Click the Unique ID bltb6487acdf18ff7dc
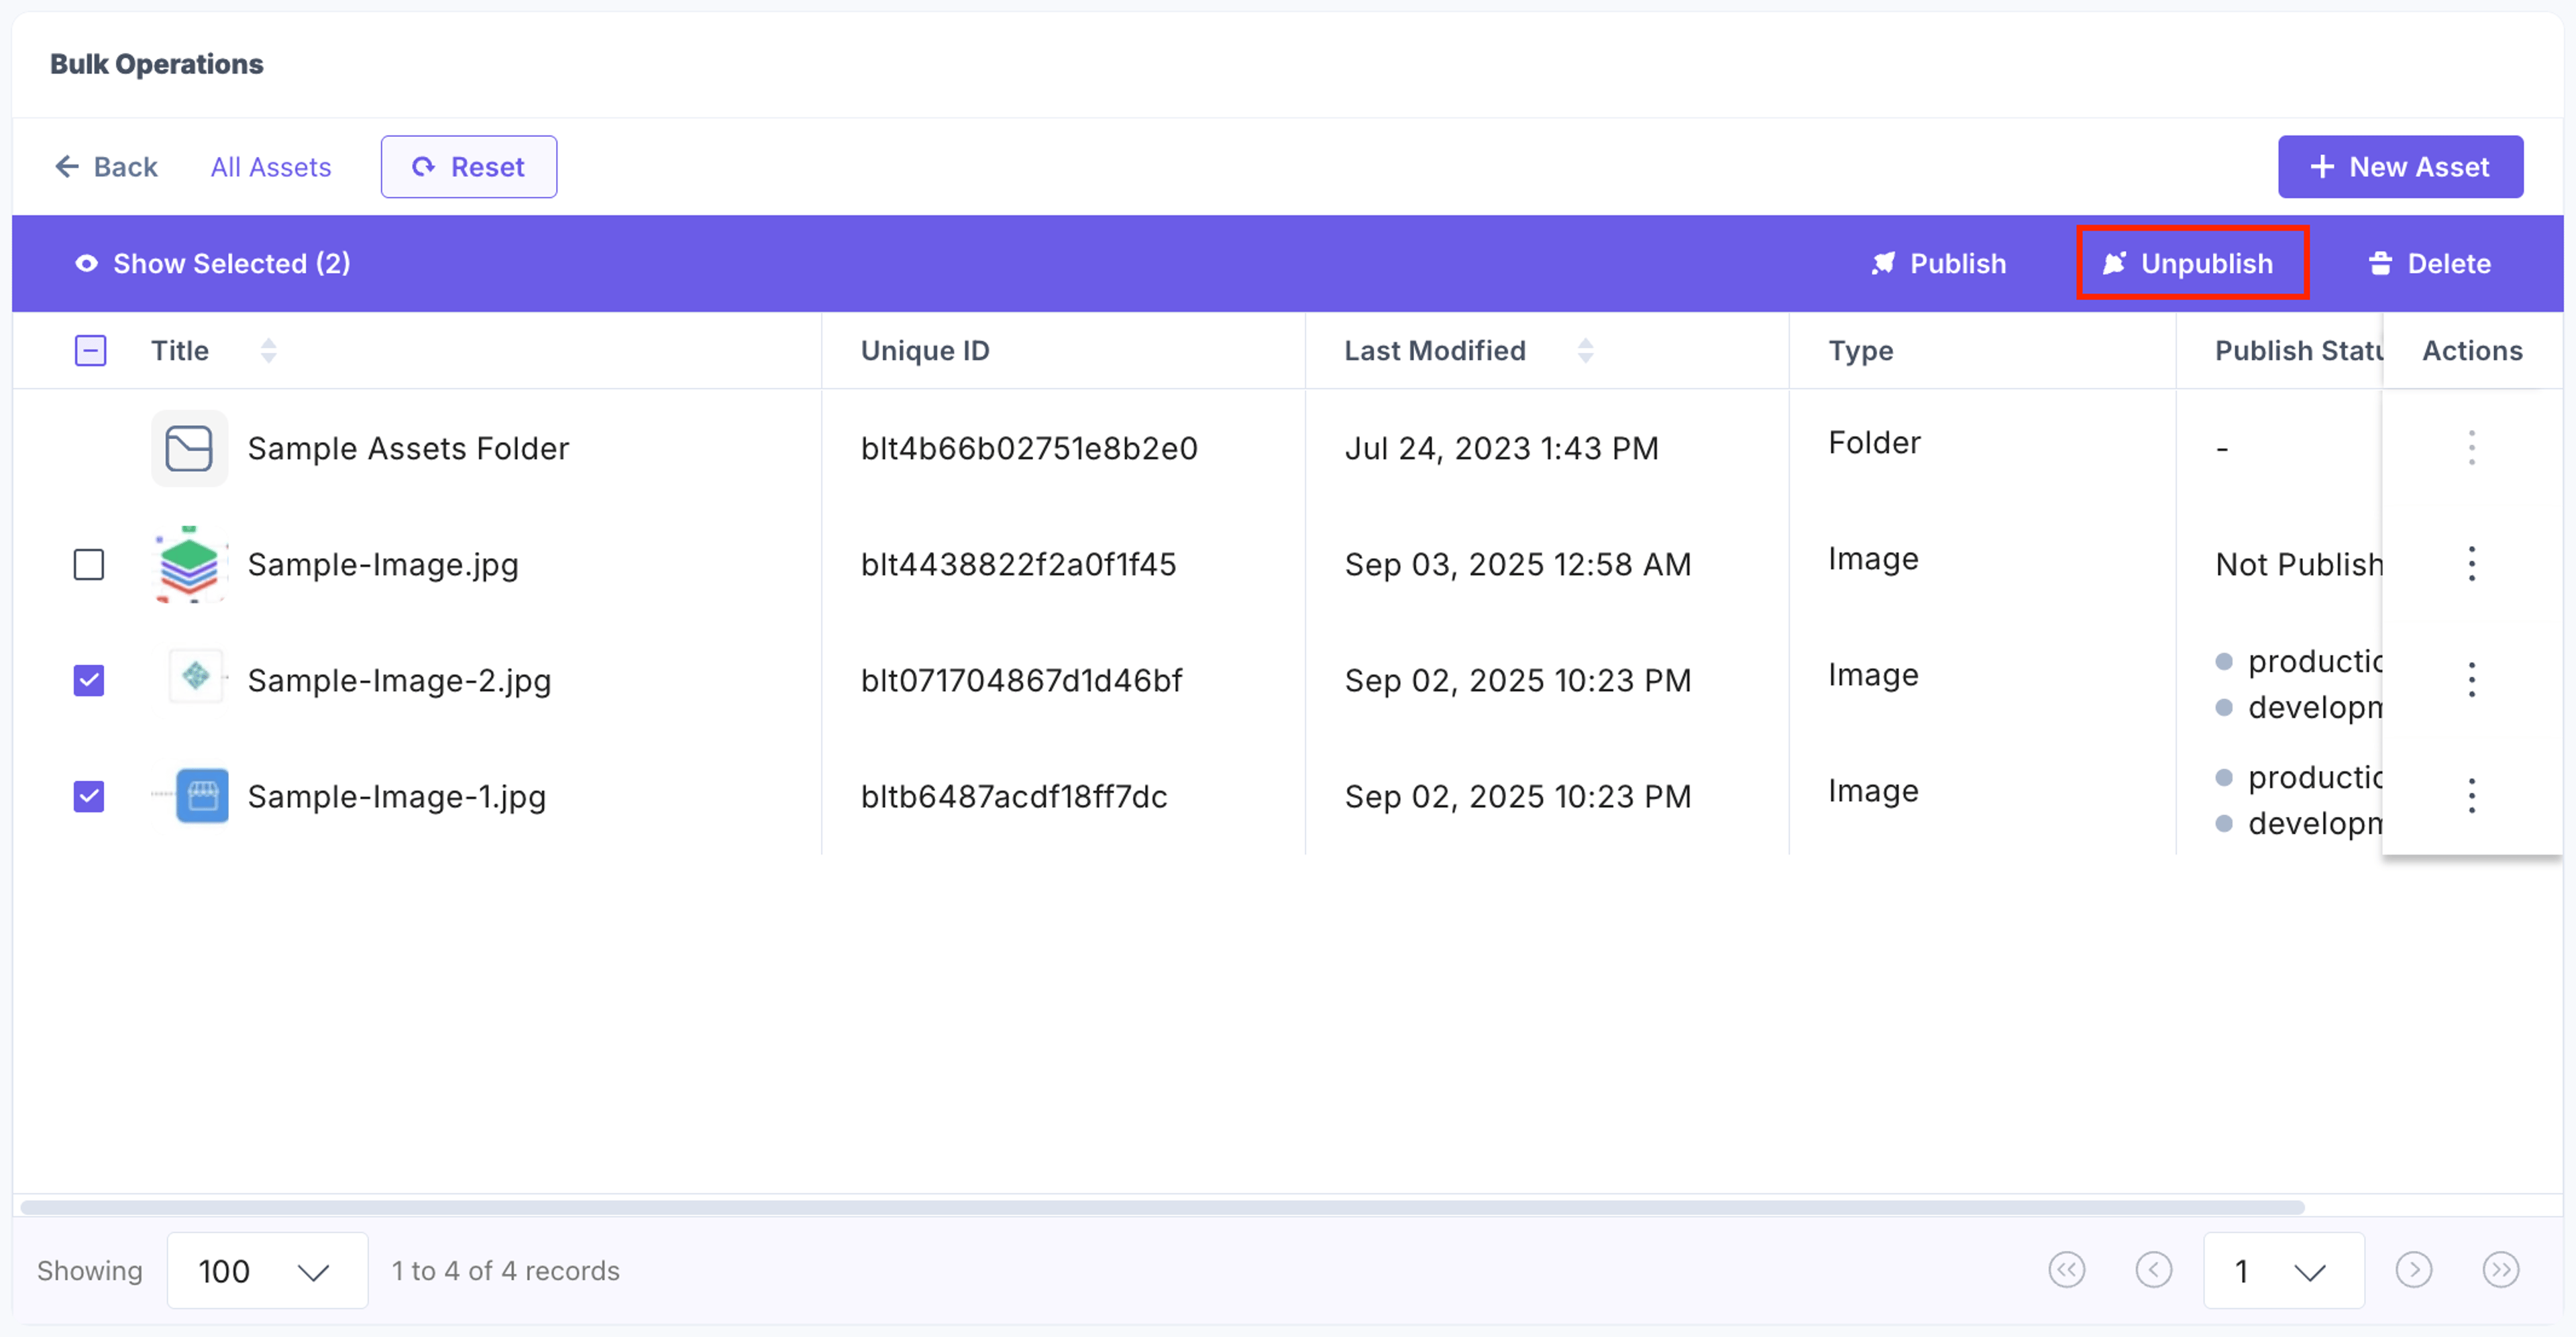 point(1014,797)
